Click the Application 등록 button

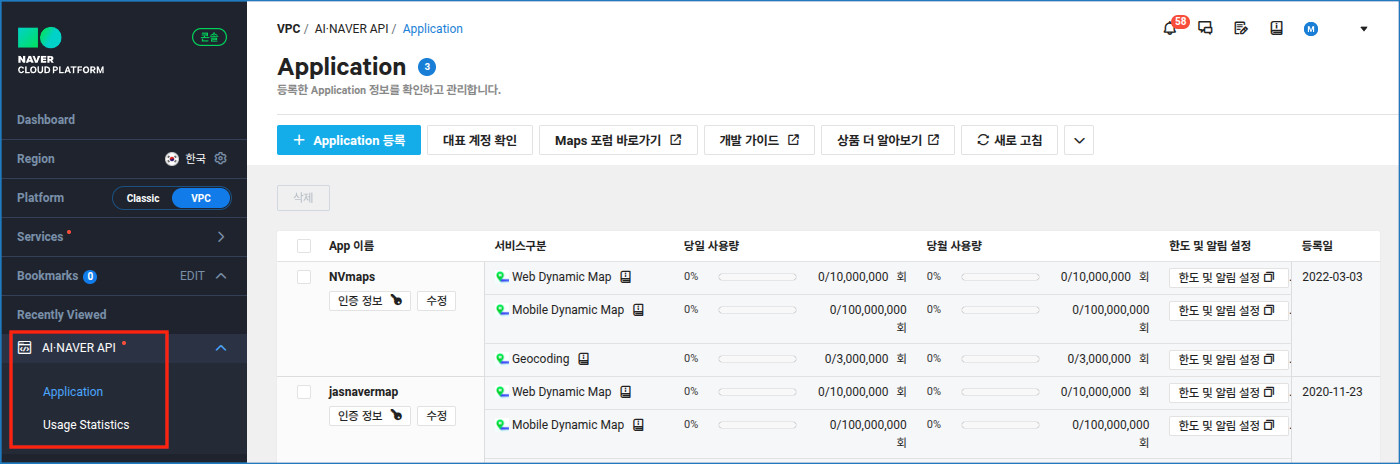[x=349, y=140]
